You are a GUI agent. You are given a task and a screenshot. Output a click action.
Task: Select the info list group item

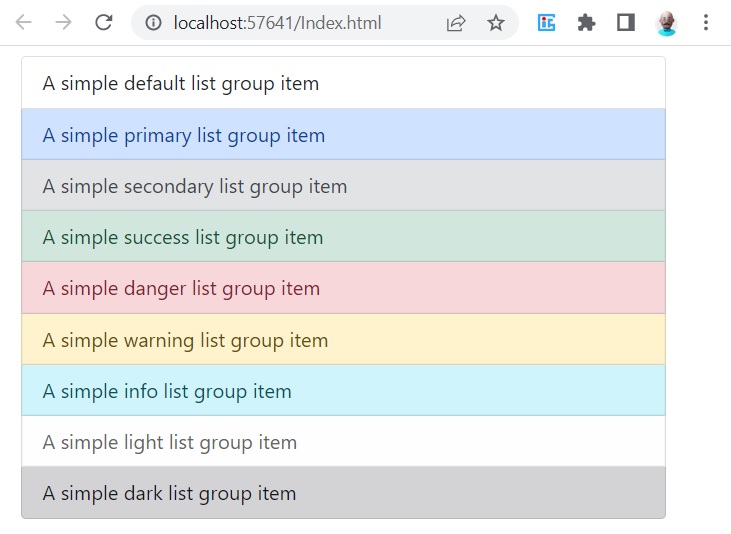[343, 390]
